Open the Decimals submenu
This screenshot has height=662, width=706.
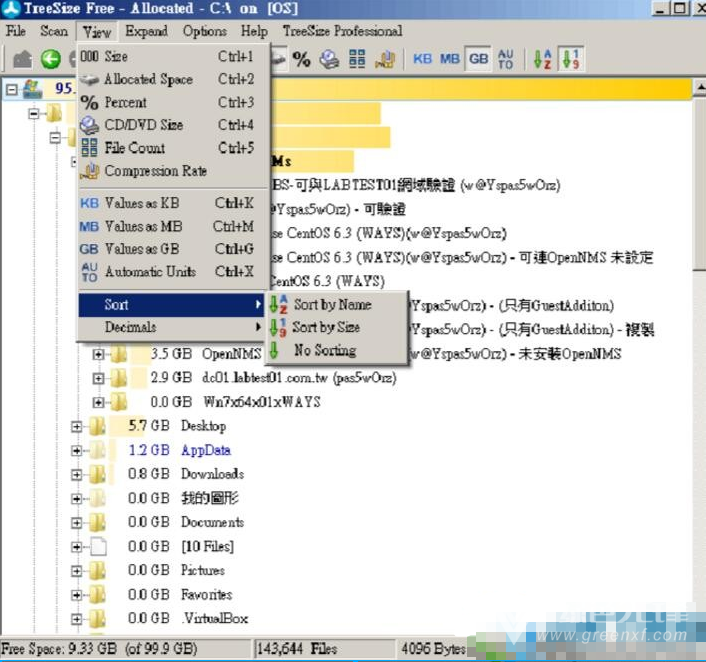(171, 327)
